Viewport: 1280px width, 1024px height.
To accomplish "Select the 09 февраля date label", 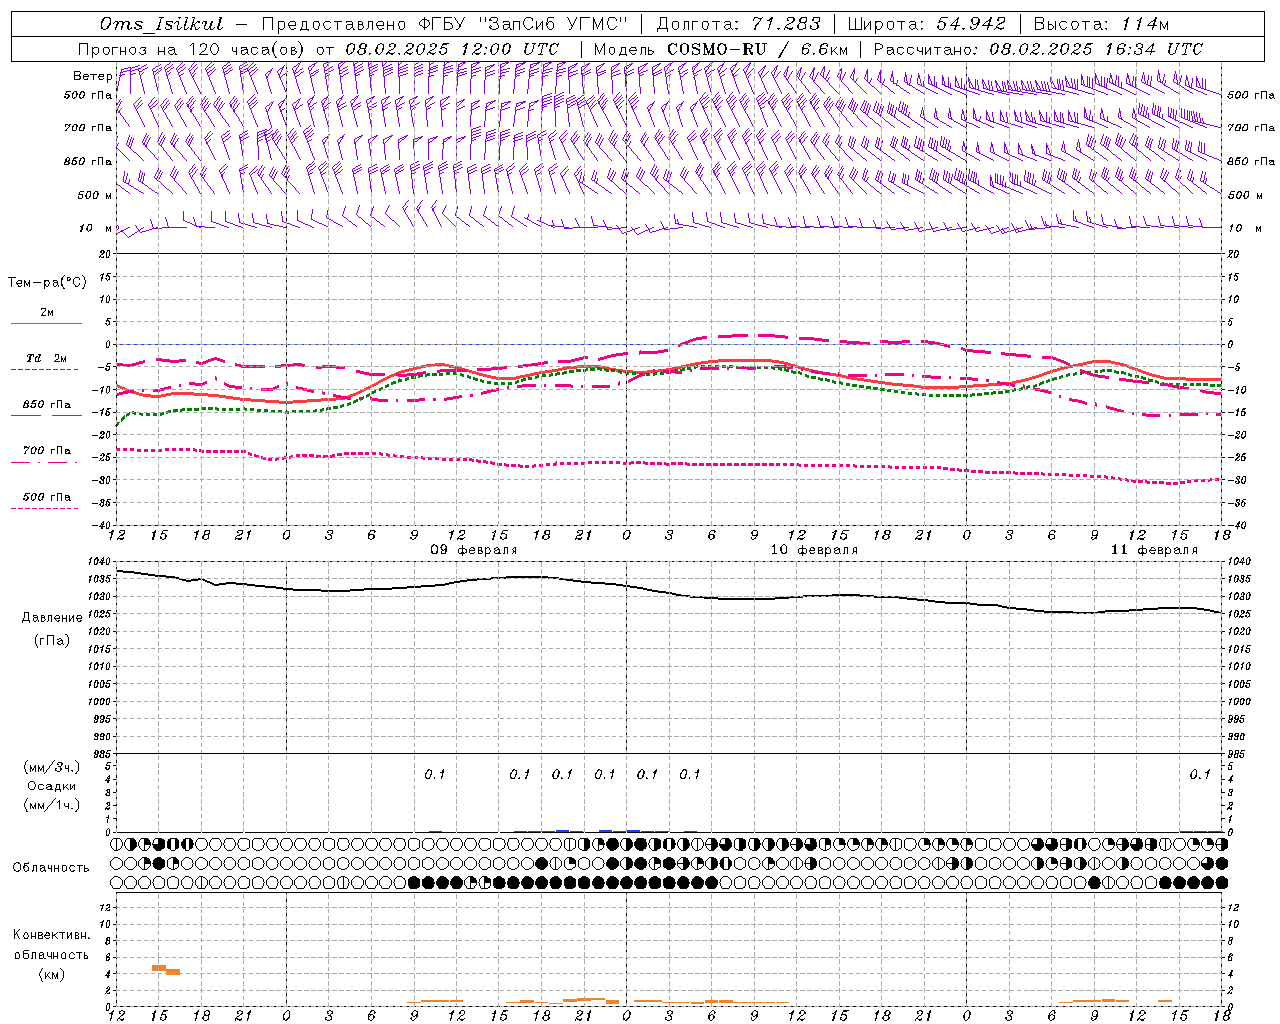I will point(474,550).
